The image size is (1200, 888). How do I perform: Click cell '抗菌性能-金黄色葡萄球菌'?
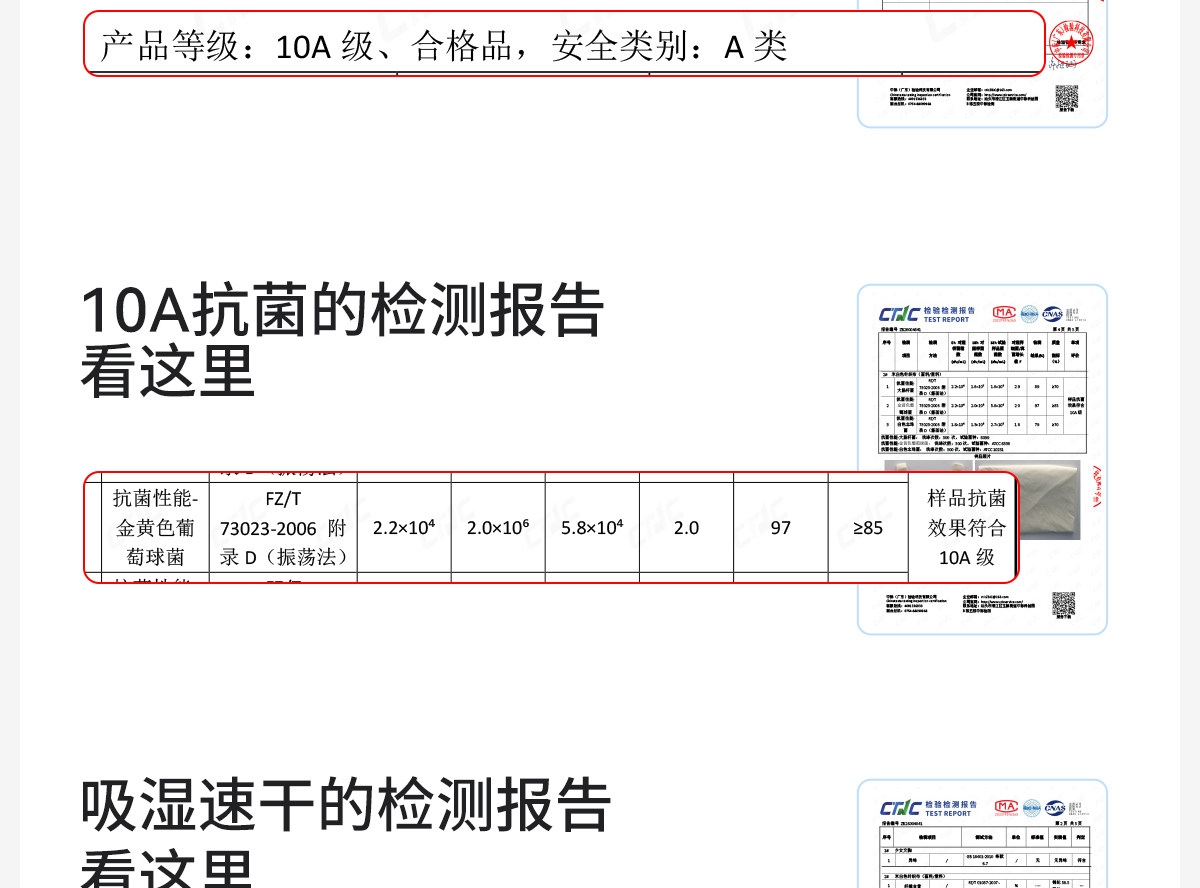click(156, 527)
